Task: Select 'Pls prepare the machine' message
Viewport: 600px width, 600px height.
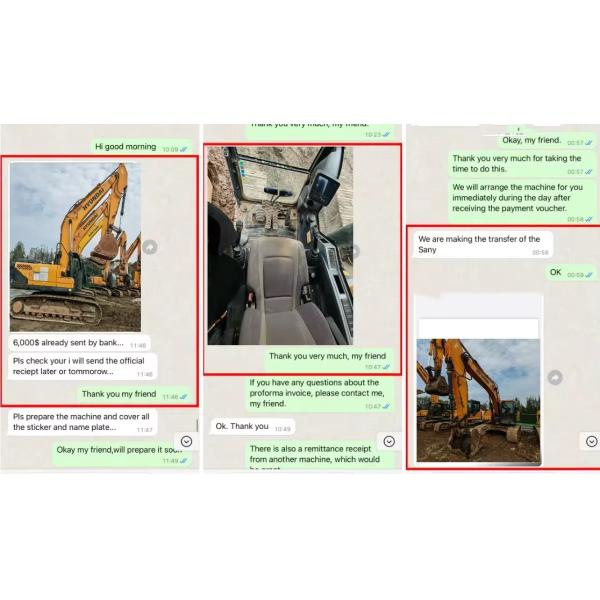Action: 82,421
